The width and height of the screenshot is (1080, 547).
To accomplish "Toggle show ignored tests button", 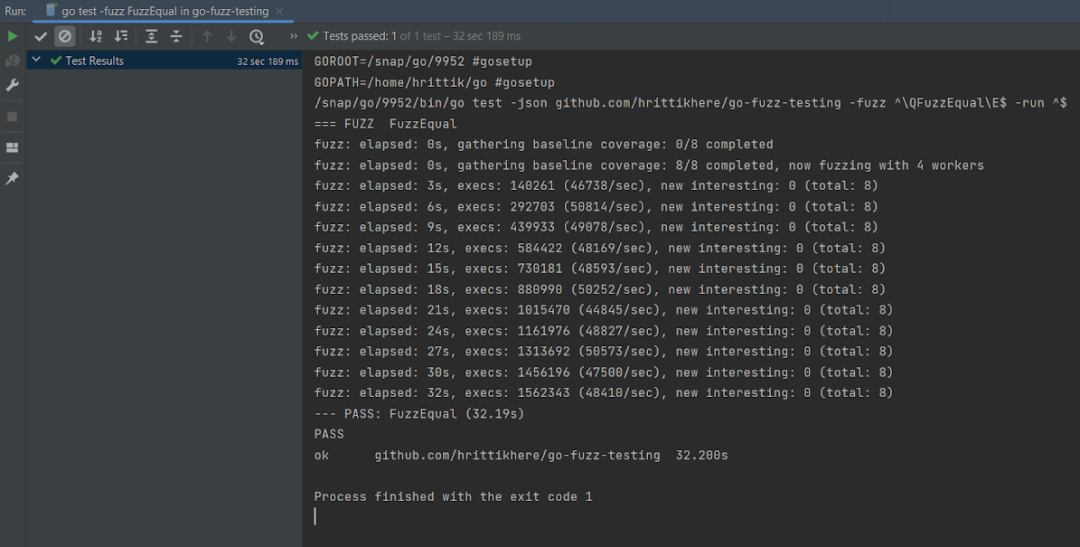I will click(x=65, y=37).
